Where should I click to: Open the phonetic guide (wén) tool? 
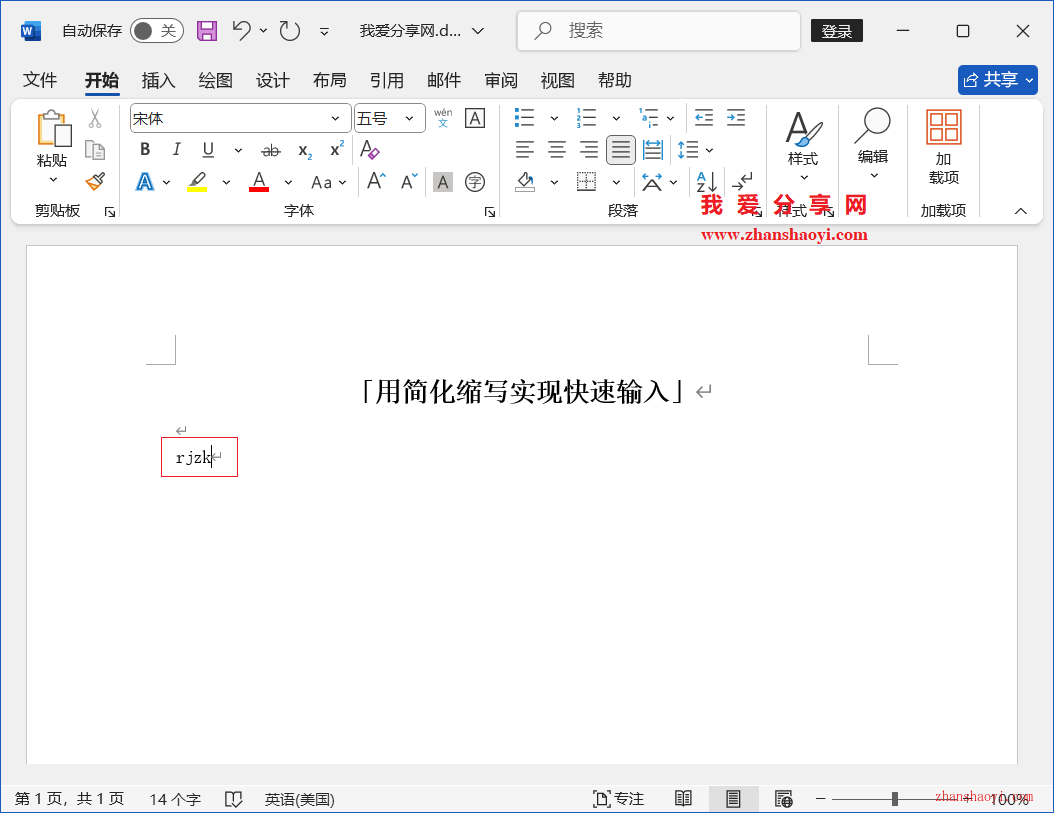click(x=443, y=118)
